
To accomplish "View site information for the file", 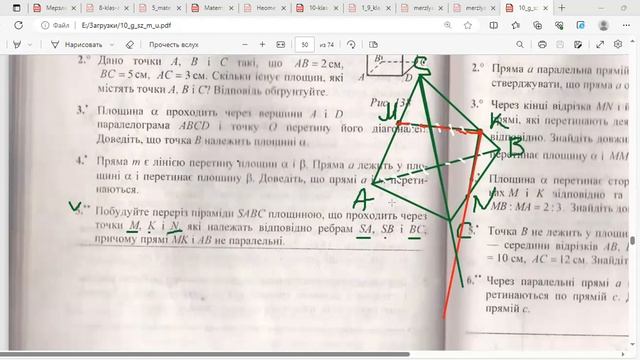I will pyautogui.click(x=45, y=25).
